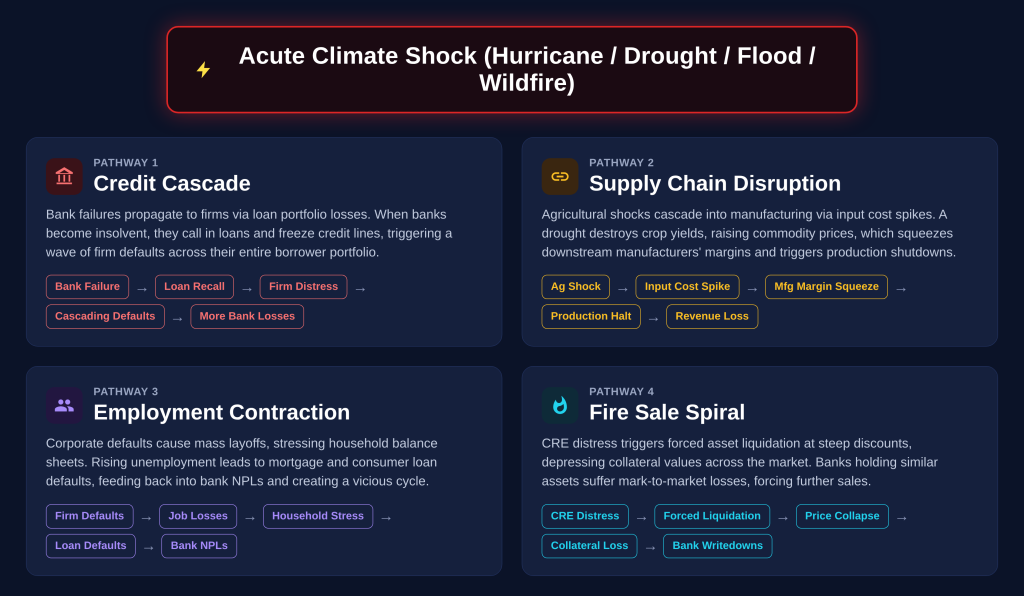The width and height of the screenshot is (1024, 596).
Task: Select the Loan Recall tag
Action: pos(194,287)
